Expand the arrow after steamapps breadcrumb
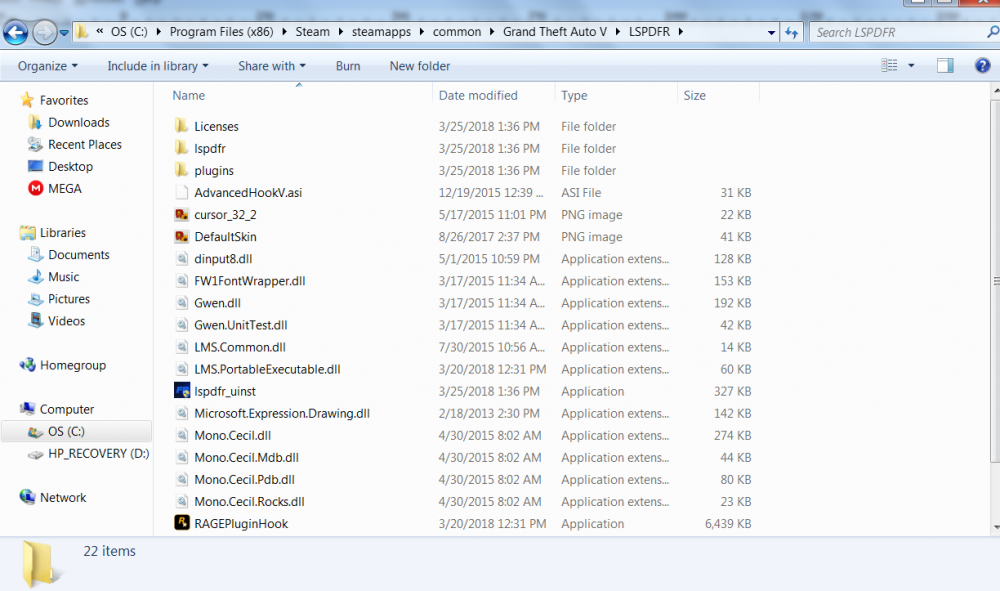This screenshot has height=591, width=1000. 422,32
